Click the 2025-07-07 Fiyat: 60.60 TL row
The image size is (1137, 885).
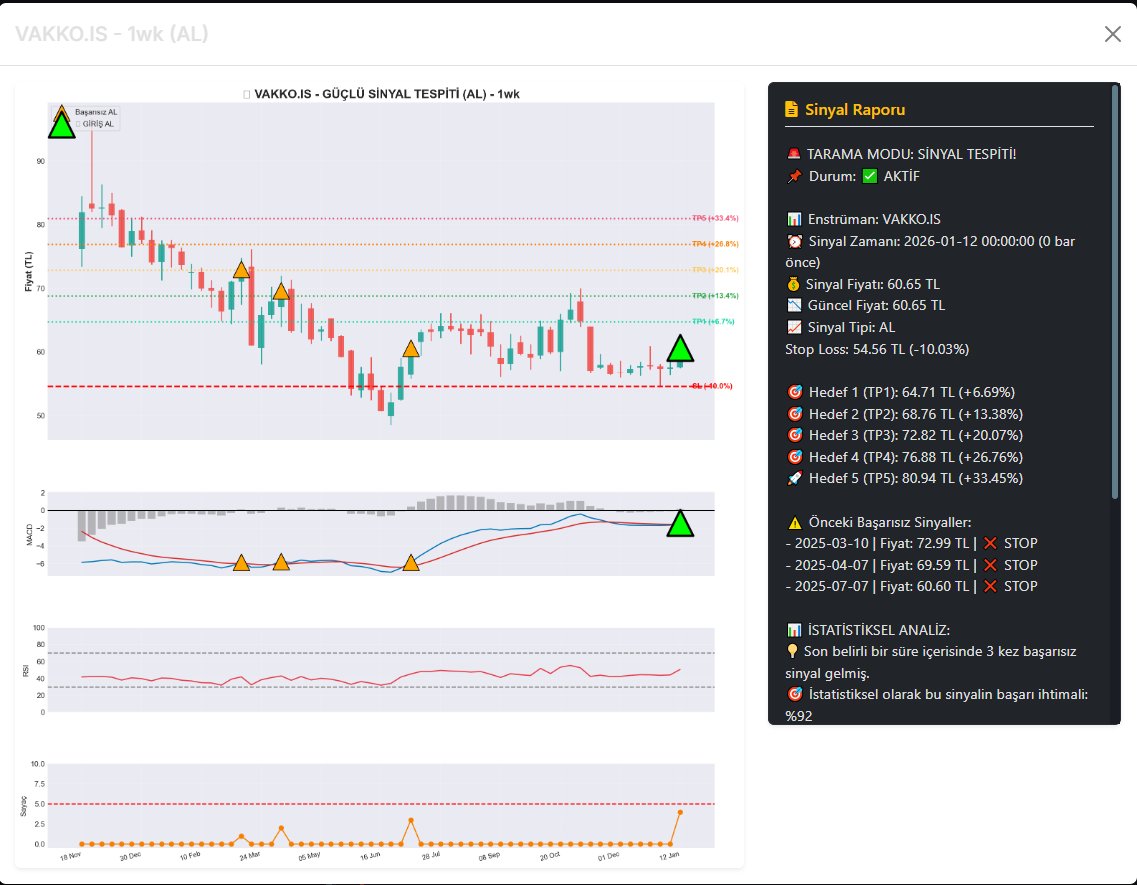pyautogui.click(x=911, y=586)
